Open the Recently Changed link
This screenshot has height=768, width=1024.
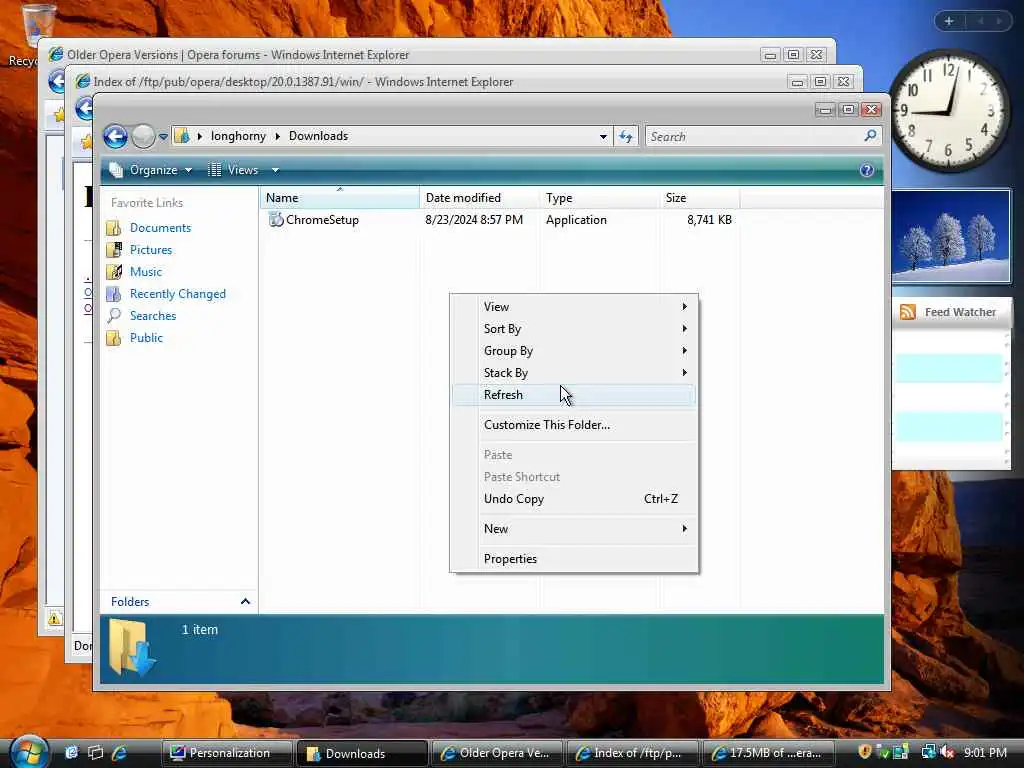[178, 294]
